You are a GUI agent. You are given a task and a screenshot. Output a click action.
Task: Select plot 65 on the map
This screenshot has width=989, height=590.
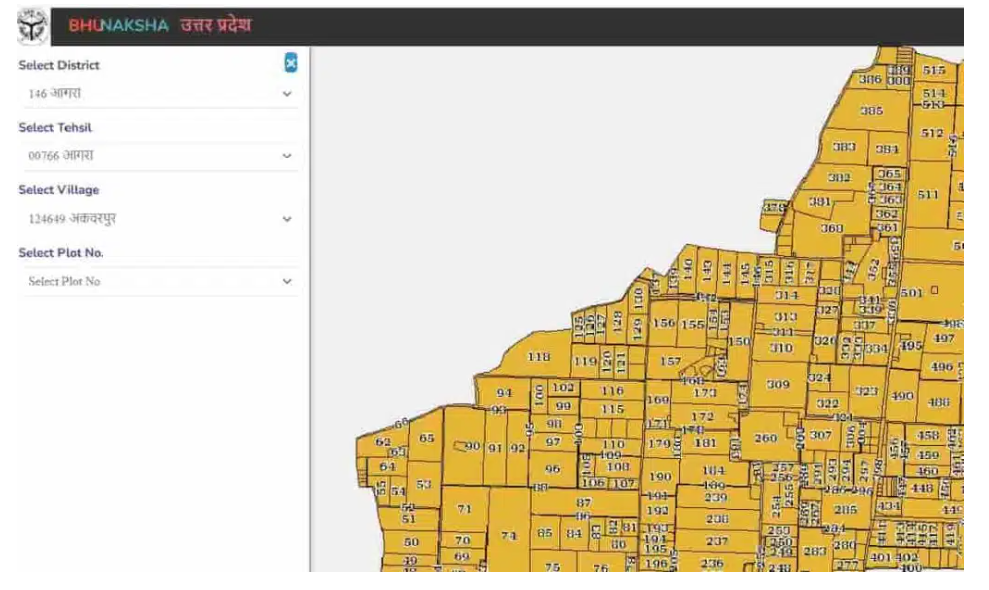427,438
